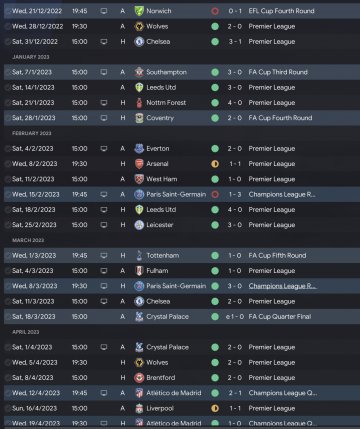Click the Norwich club badge icon
This screenshot has width=360, height=429.
[139, 11]
